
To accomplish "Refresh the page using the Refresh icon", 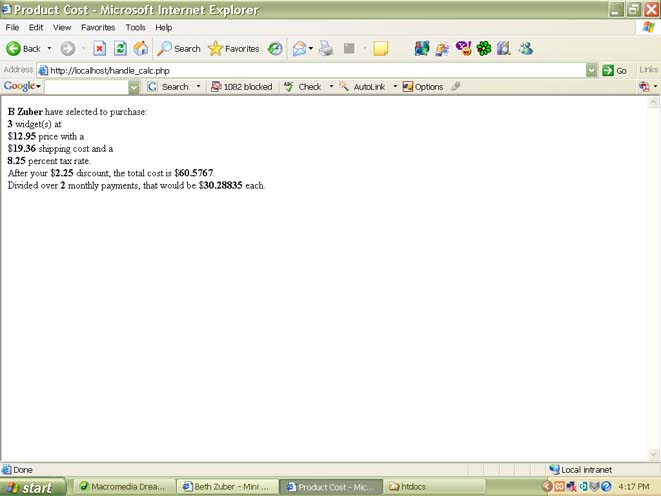I will point(120,49).
